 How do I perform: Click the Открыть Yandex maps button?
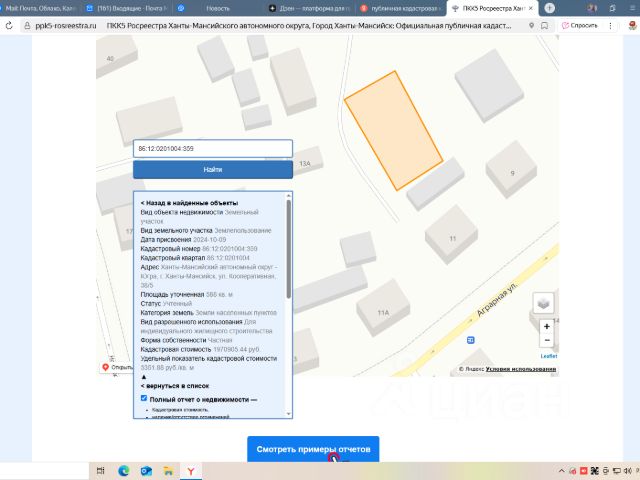[x=118, y=367]
